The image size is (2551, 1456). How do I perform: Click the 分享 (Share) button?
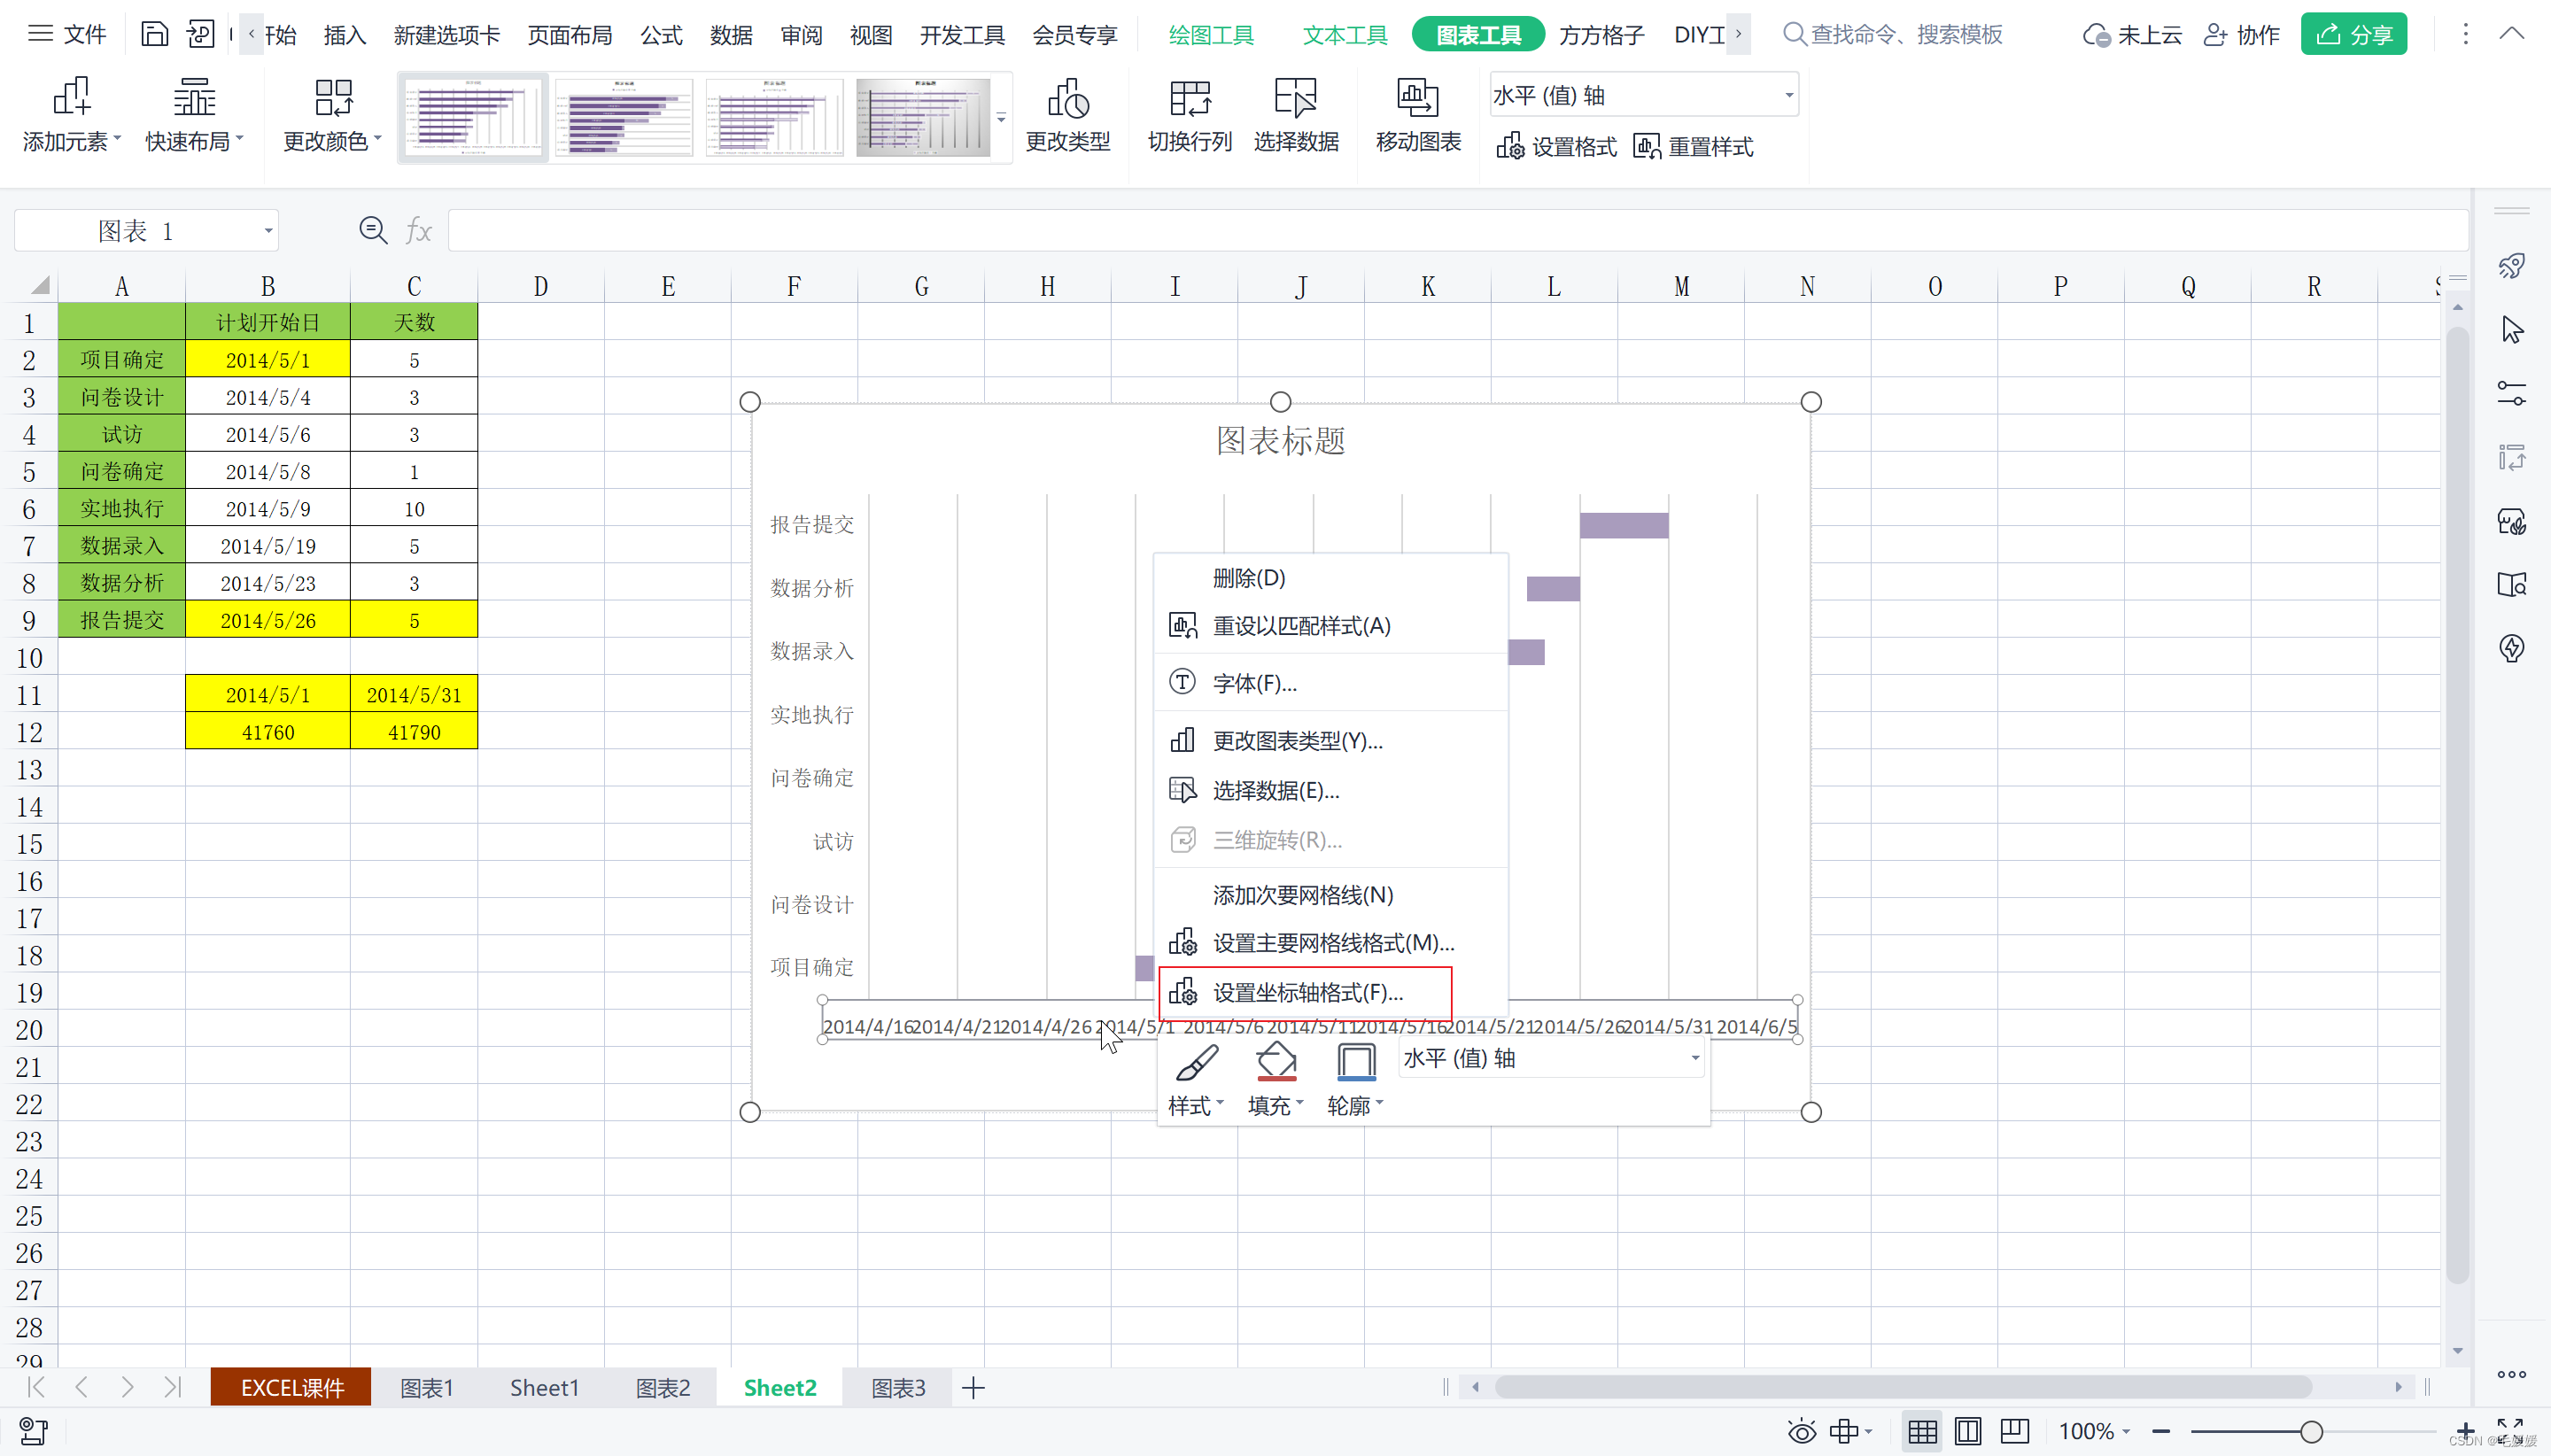(x=2353, y=35)
